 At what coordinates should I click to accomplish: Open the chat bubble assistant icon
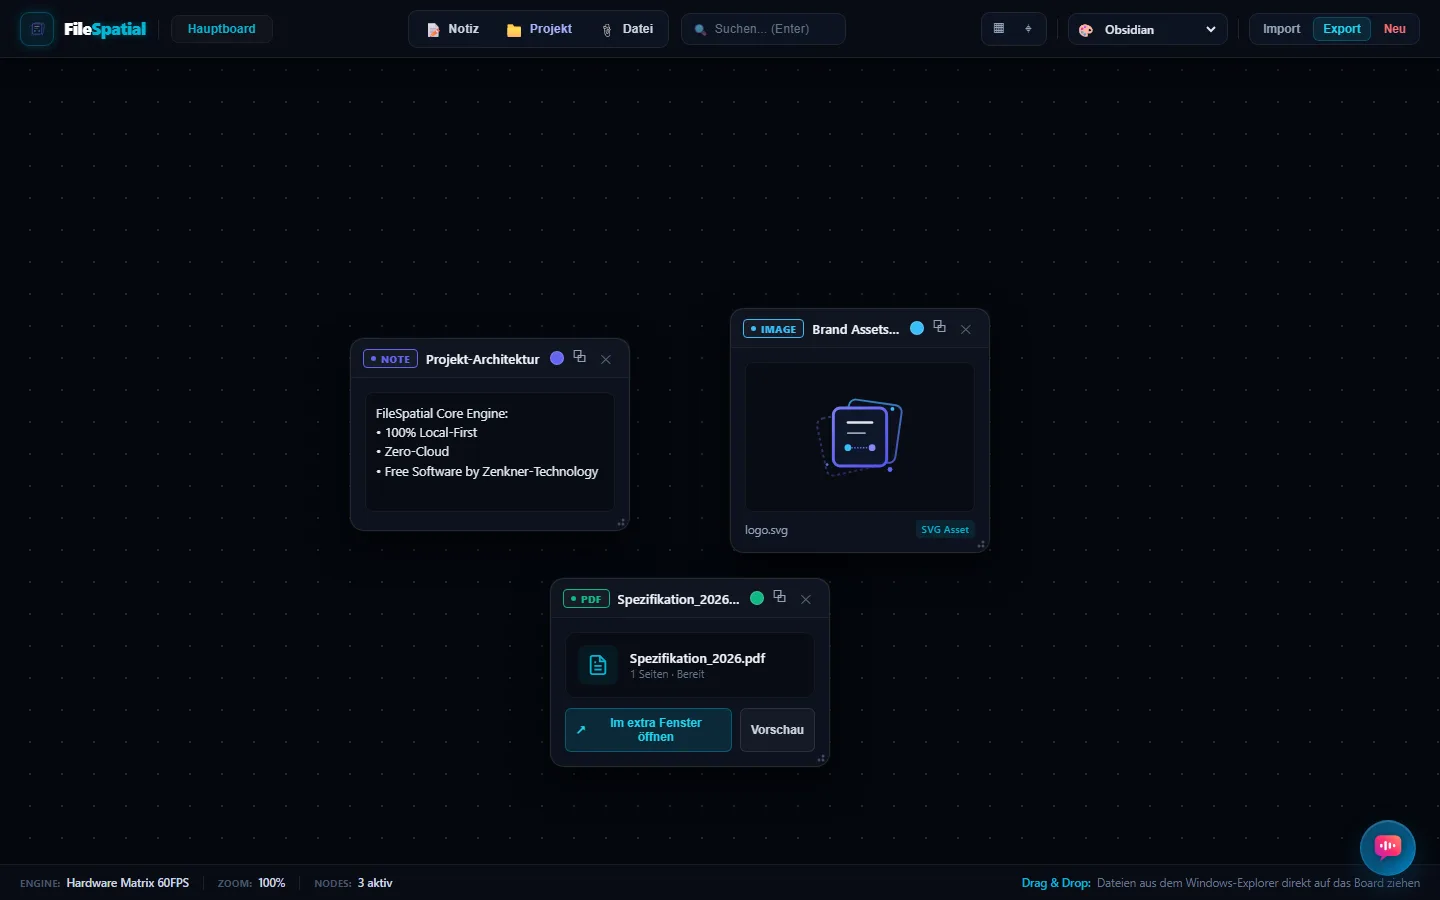pos(1388,848)
